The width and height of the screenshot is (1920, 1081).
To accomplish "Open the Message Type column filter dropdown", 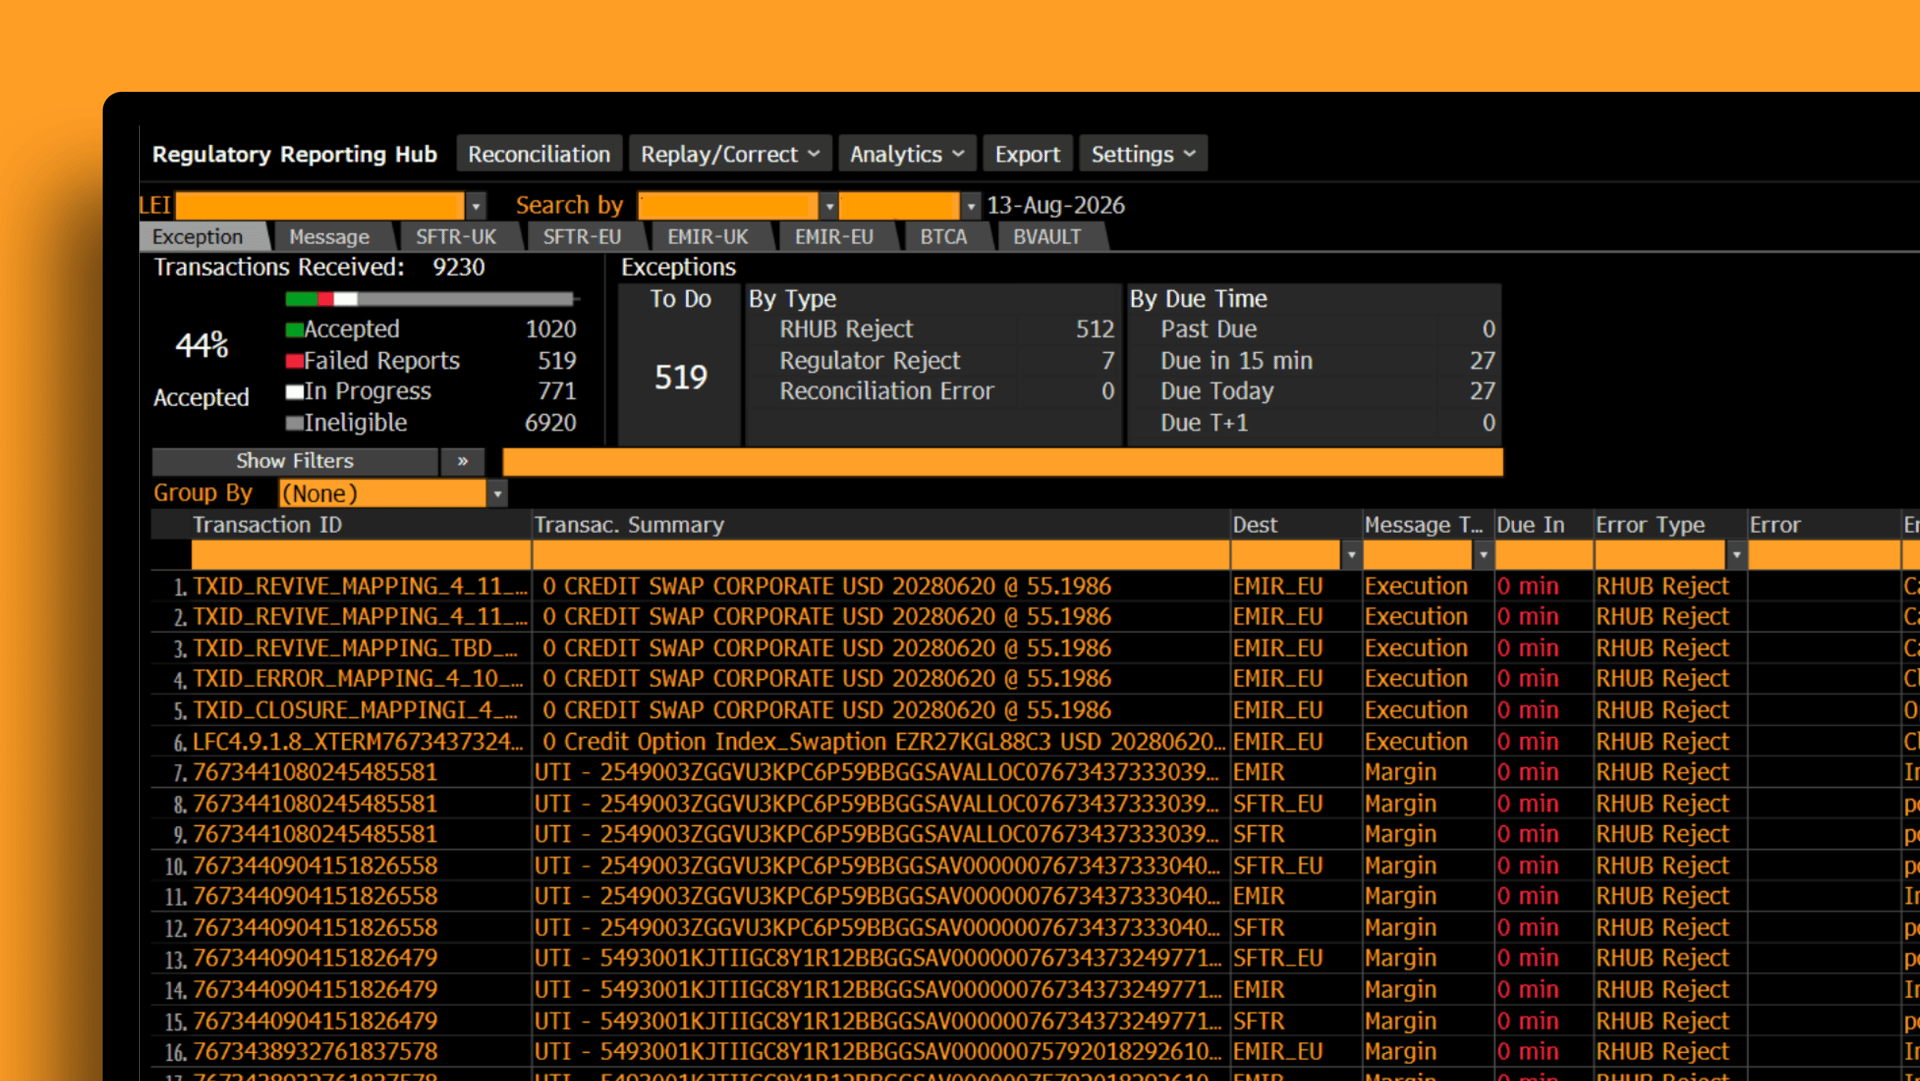I will (1483, 555).
